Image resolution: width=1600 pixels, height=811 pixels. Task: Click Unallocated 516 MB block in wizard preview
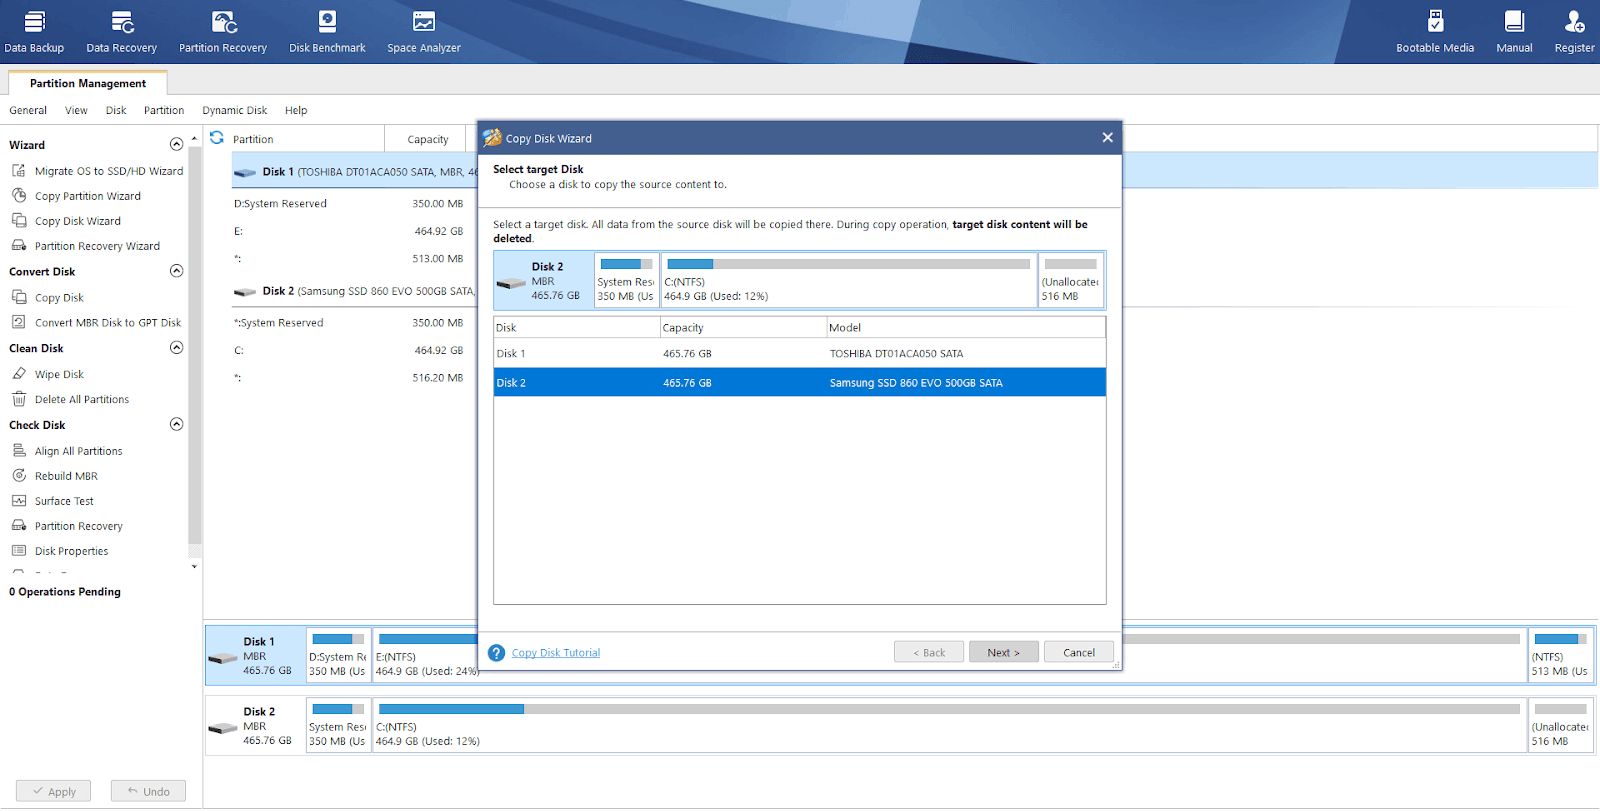click(x=1071, y=280)
